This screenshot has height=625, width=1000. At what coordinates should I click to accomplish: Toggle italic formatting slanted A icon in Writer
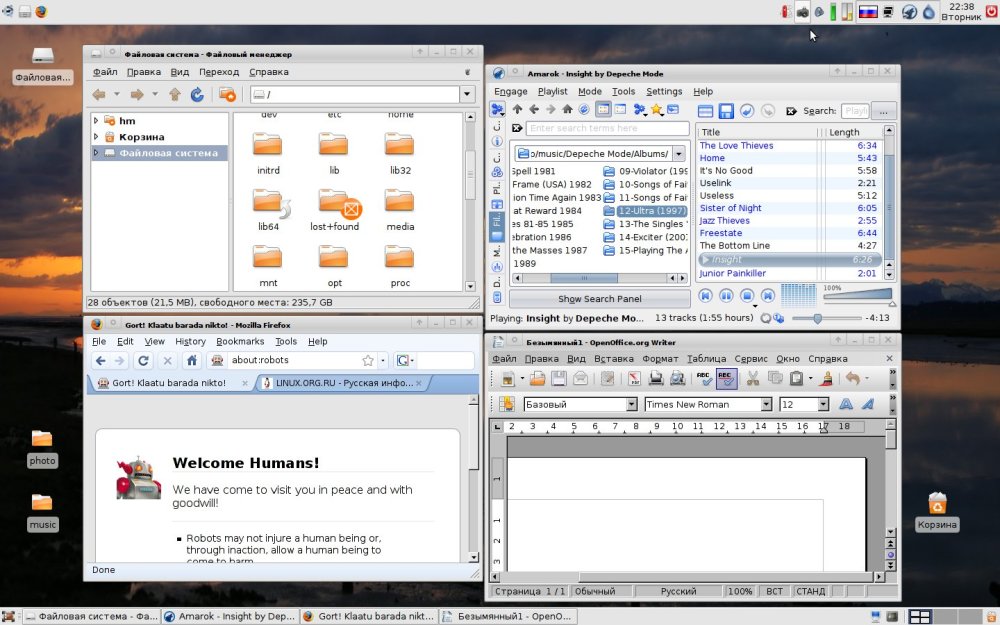pyautogui.click(x=867, y=404)
